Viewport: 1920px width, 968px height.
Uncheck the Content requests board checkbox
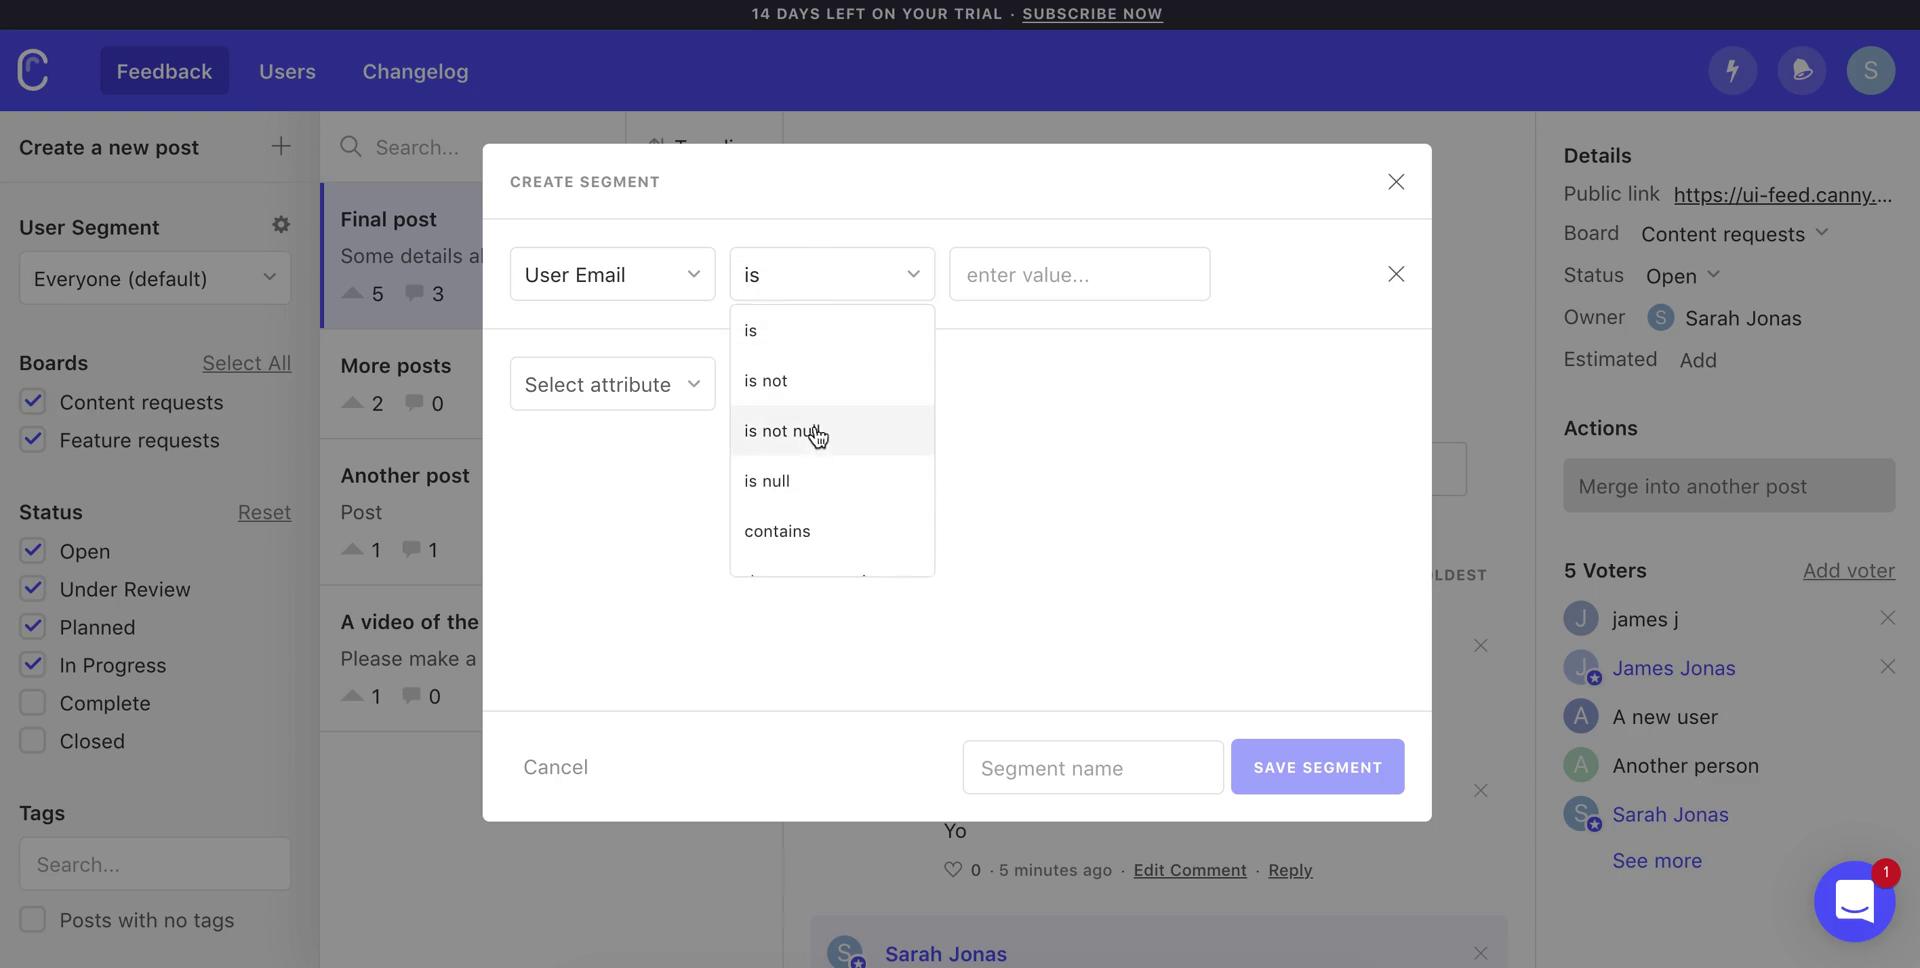click(33, 402)
